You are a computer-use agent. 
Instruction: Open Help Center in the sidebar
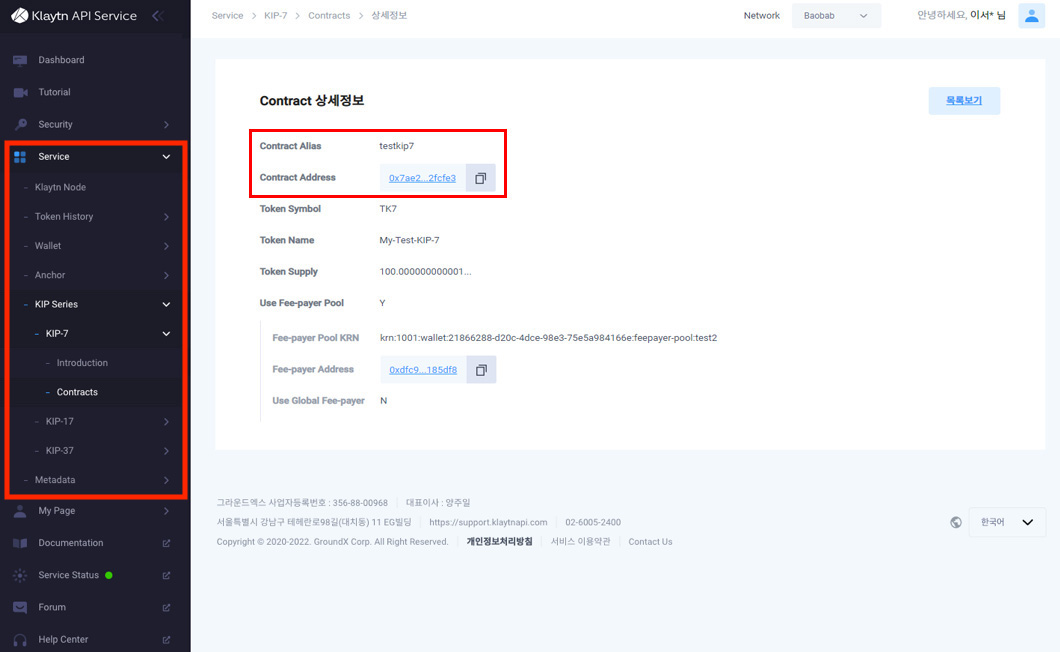pyautogui.click(x=64, y=639)
